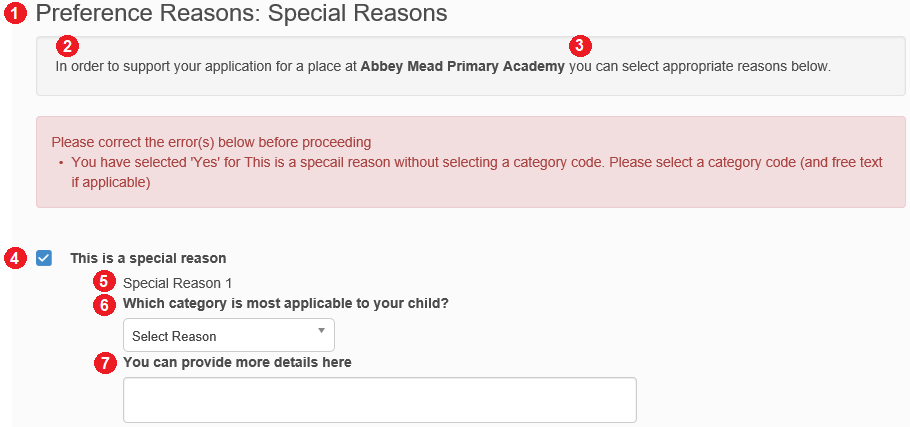The height and width of the screenshot is (427, 910).
Task: Uncheck the 'This is a special reason' checkbox
Action: 44,258
